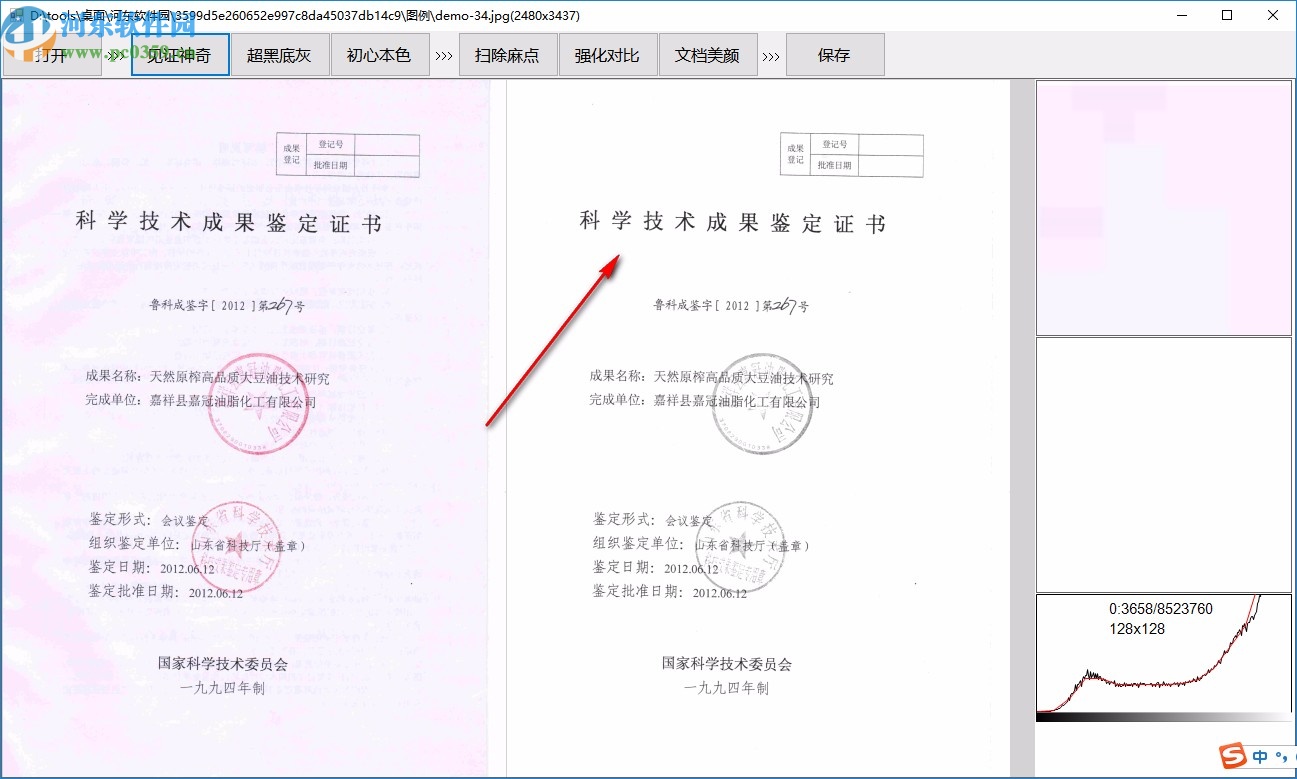Apply 强化对比 contrast enhancement
This screenshot has width=1297, height=779.
click(607, 55)
